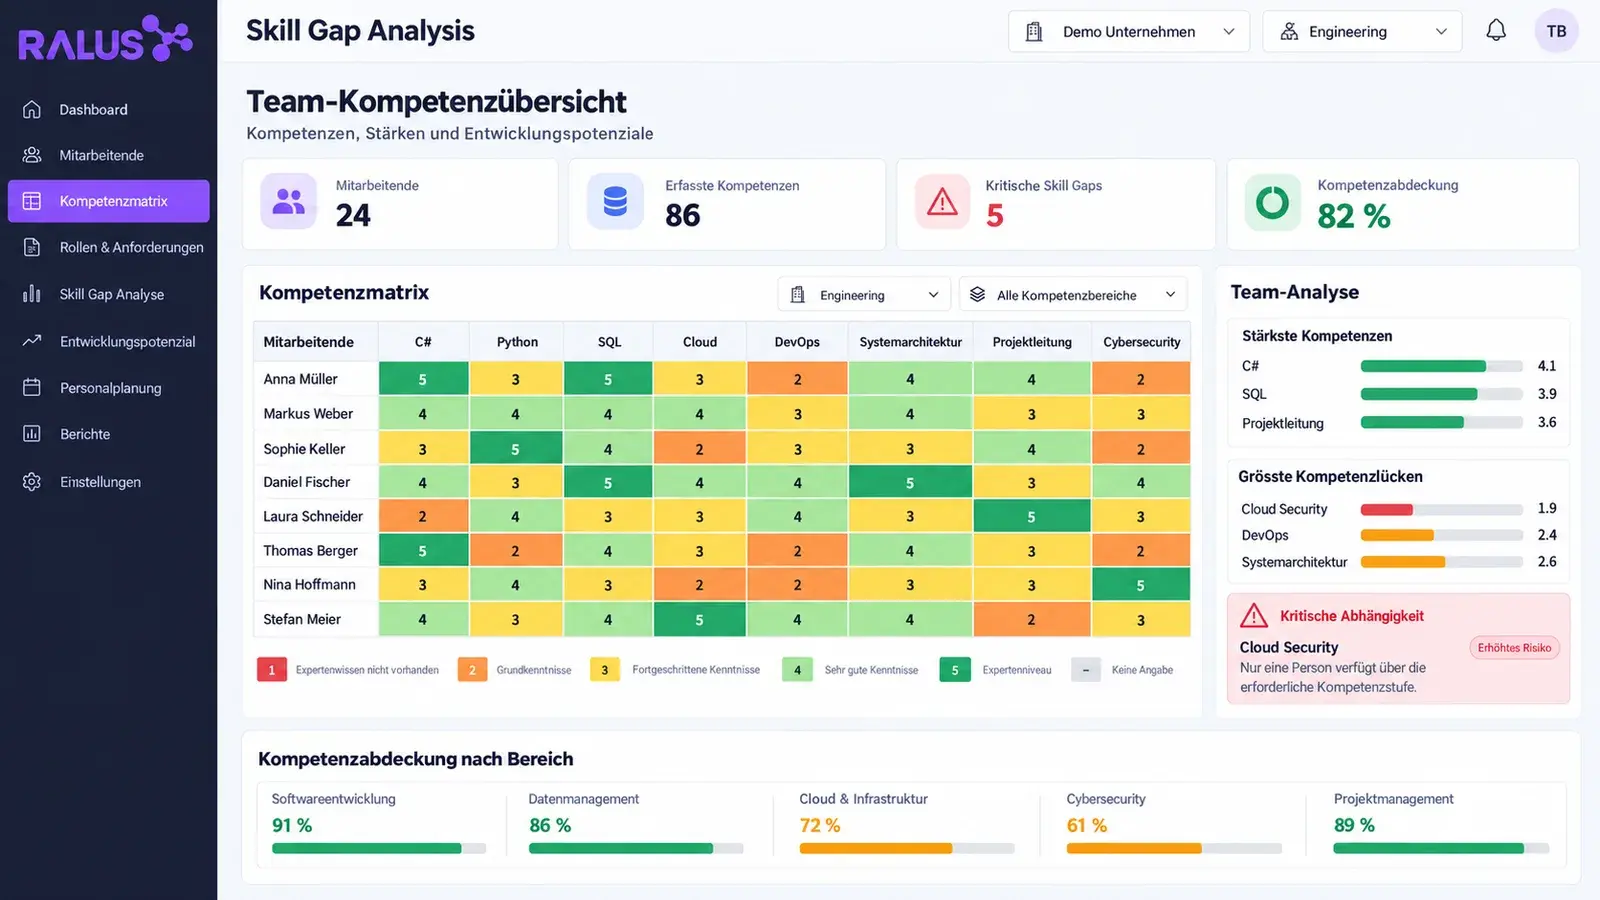Select Laura Schneider row name
The image size is (1600, 900).
coord(313,516)
